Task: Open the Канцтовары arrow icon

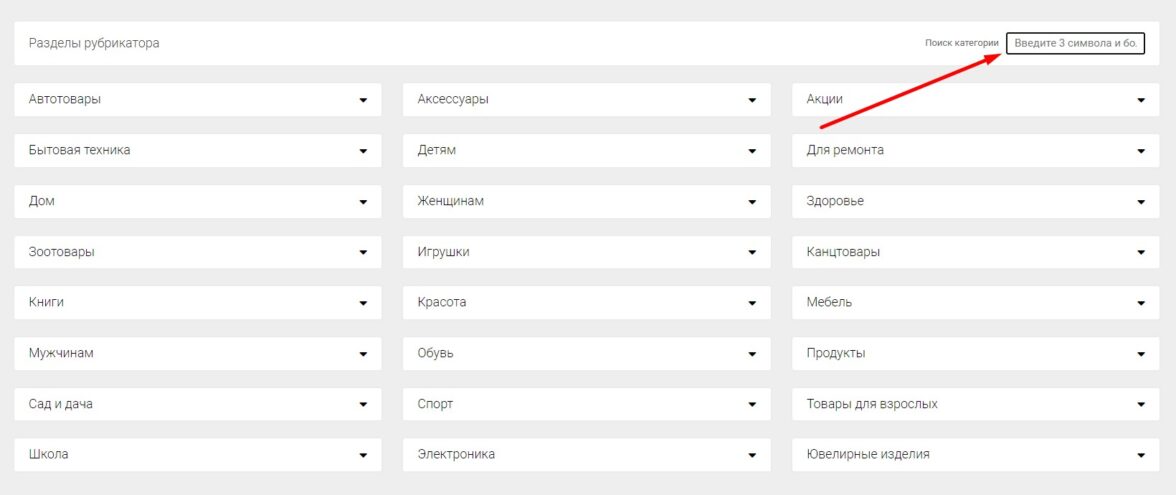Action: [1141, 253]
